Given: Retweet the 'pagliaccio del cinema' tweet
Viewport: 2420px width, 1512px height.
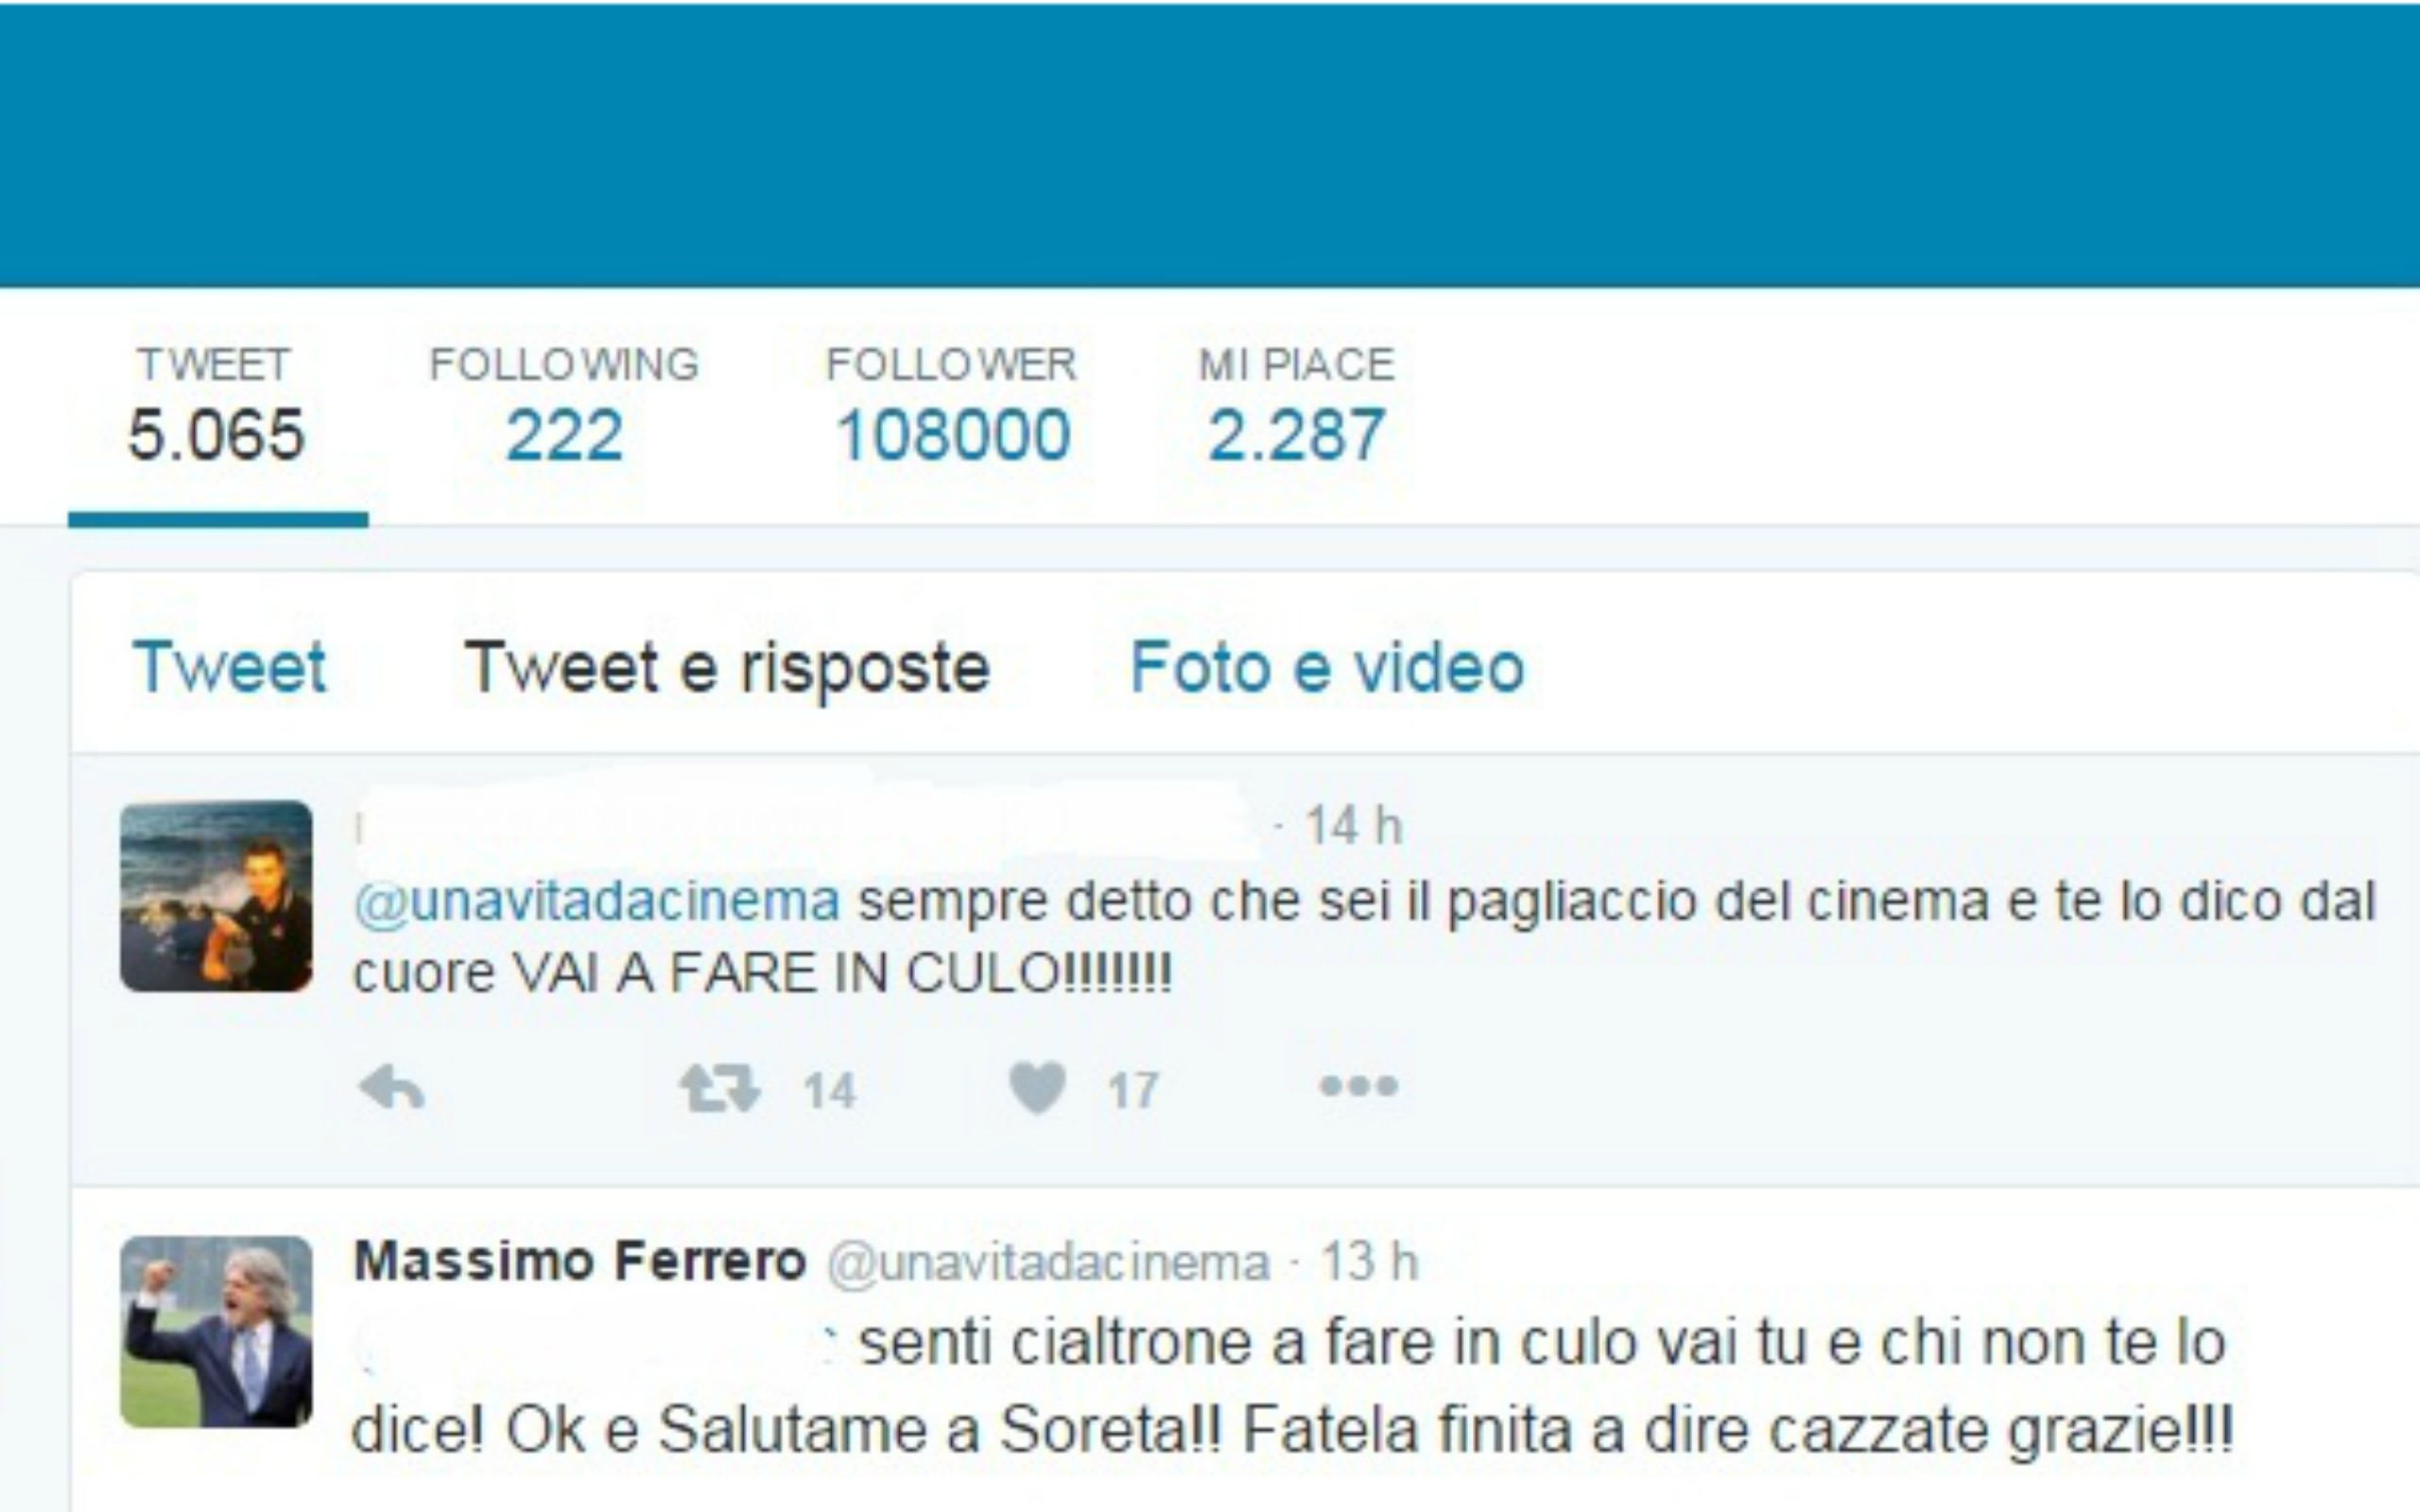Looking at the screenshot, I should (x=720, y=1088).
